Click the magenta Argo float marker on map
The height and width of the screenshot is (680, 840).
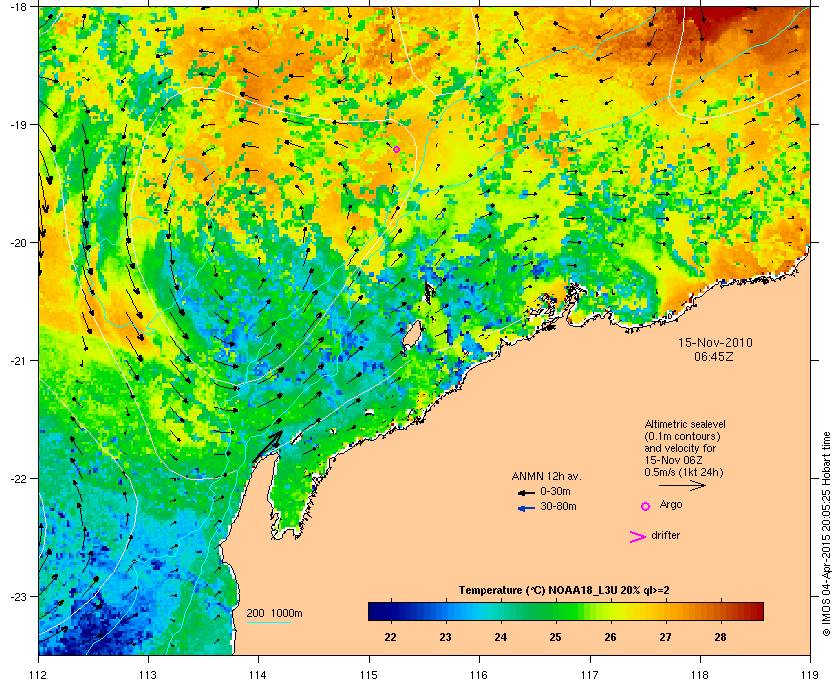point(396,150)
